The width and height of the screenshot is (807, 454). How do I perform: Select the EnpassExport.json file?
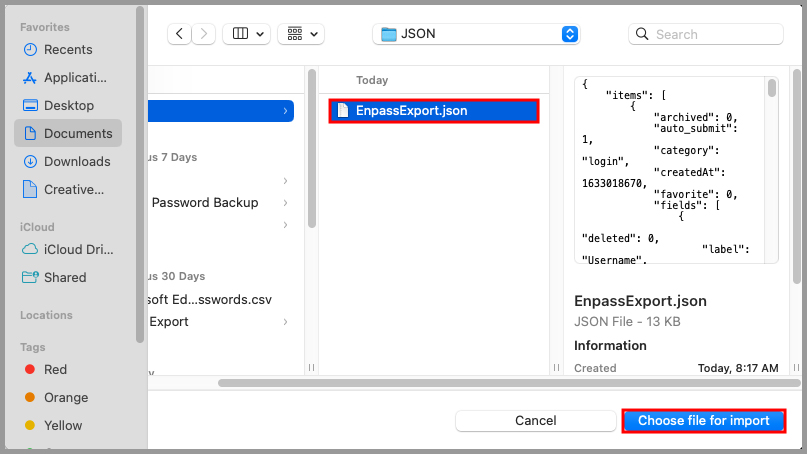coord(434,111)
